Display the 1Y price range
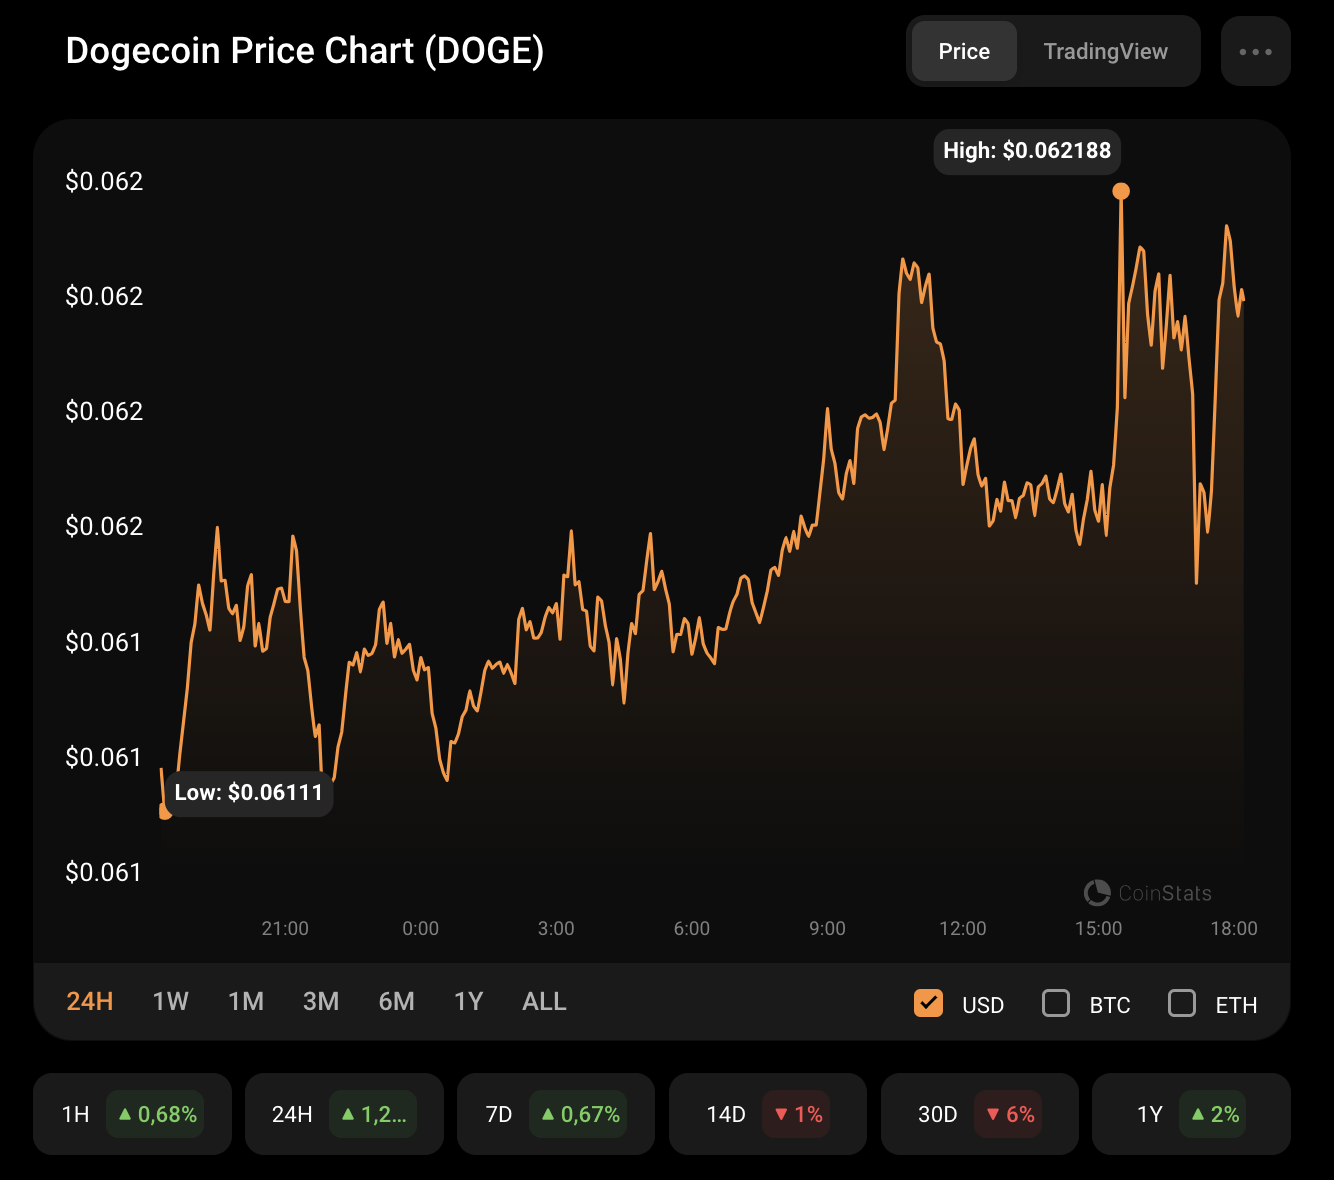 click(x=468, y=1001)
